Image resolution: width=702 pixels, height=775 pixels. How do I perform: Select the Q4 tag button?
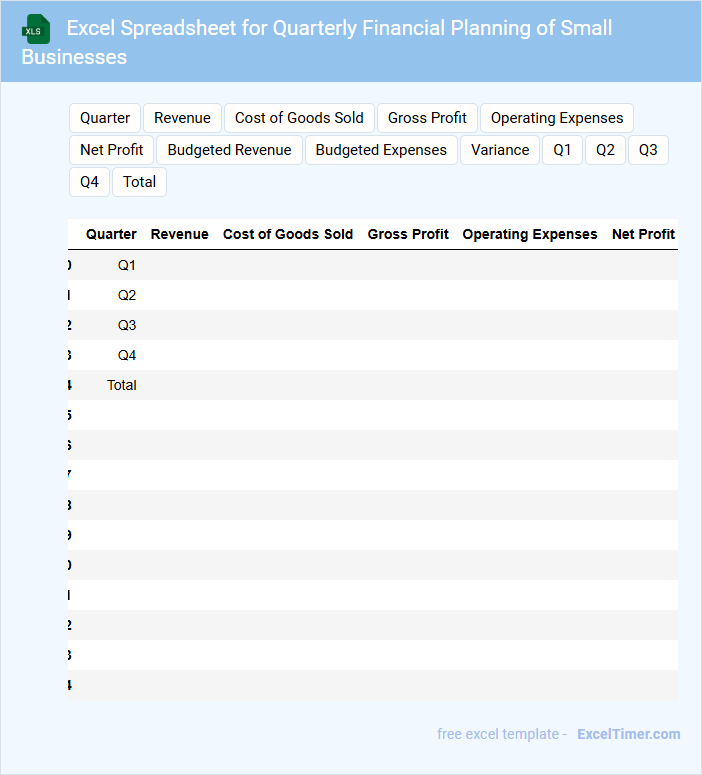pyautogui.click(x=89, y=182)
